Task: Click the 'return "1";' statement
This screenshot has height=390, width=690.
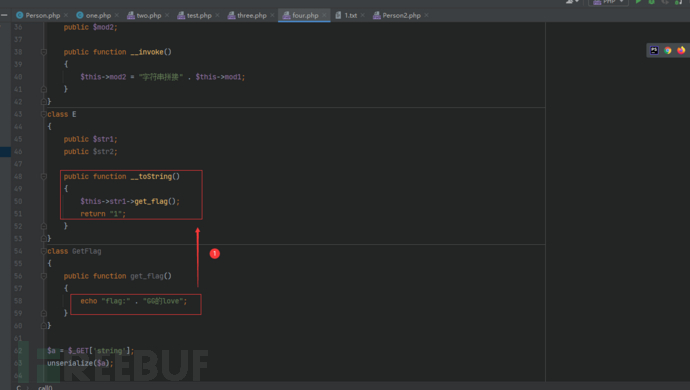Action: (x=103, y=214)
